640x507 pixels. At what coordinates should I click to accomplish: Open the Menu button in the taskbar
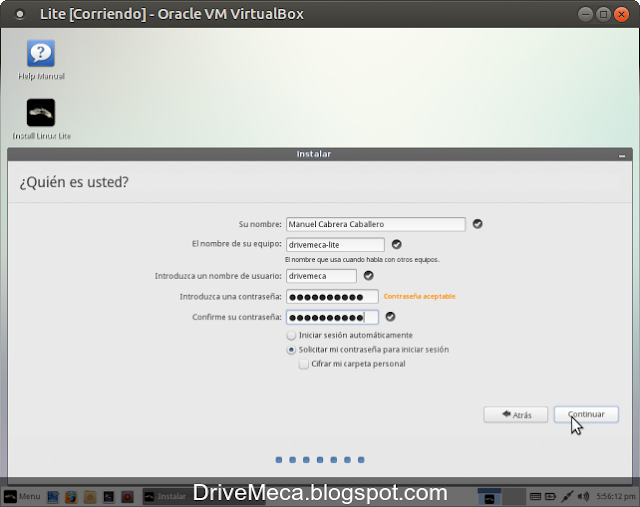click(x=22, y=496)
